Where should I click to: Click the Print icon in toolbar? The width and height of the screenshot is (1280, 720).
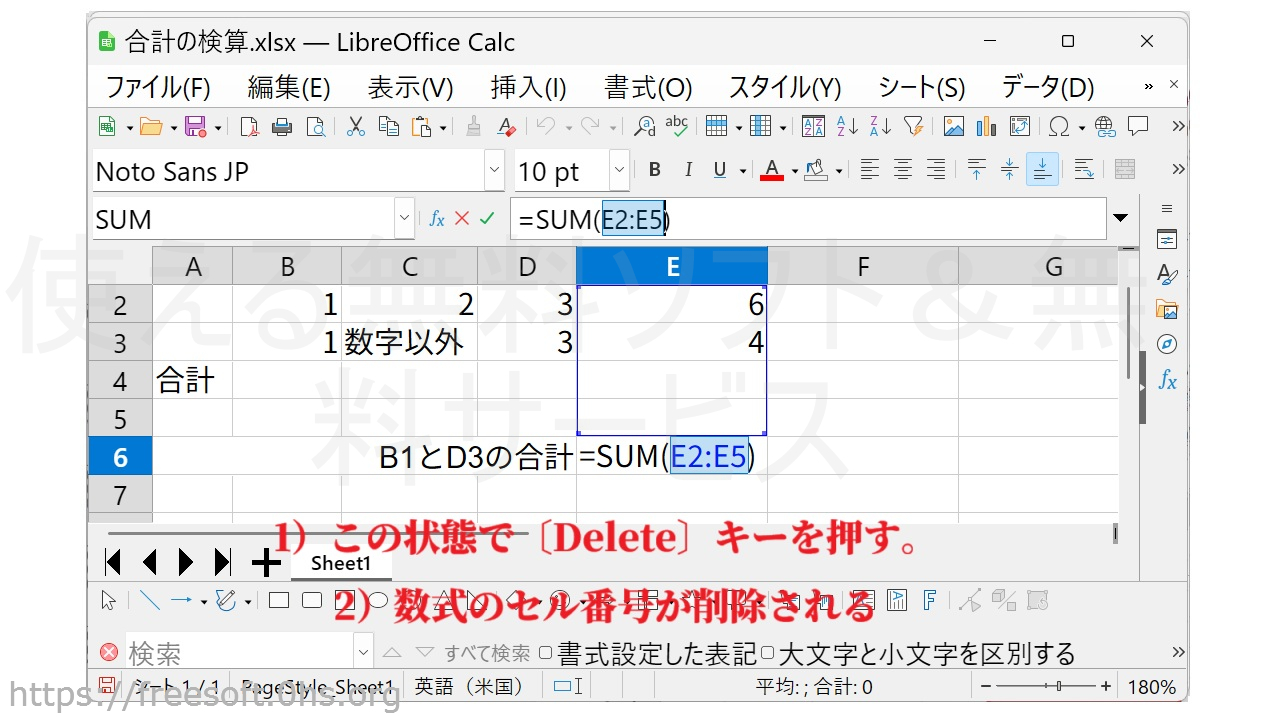(282, 127)
